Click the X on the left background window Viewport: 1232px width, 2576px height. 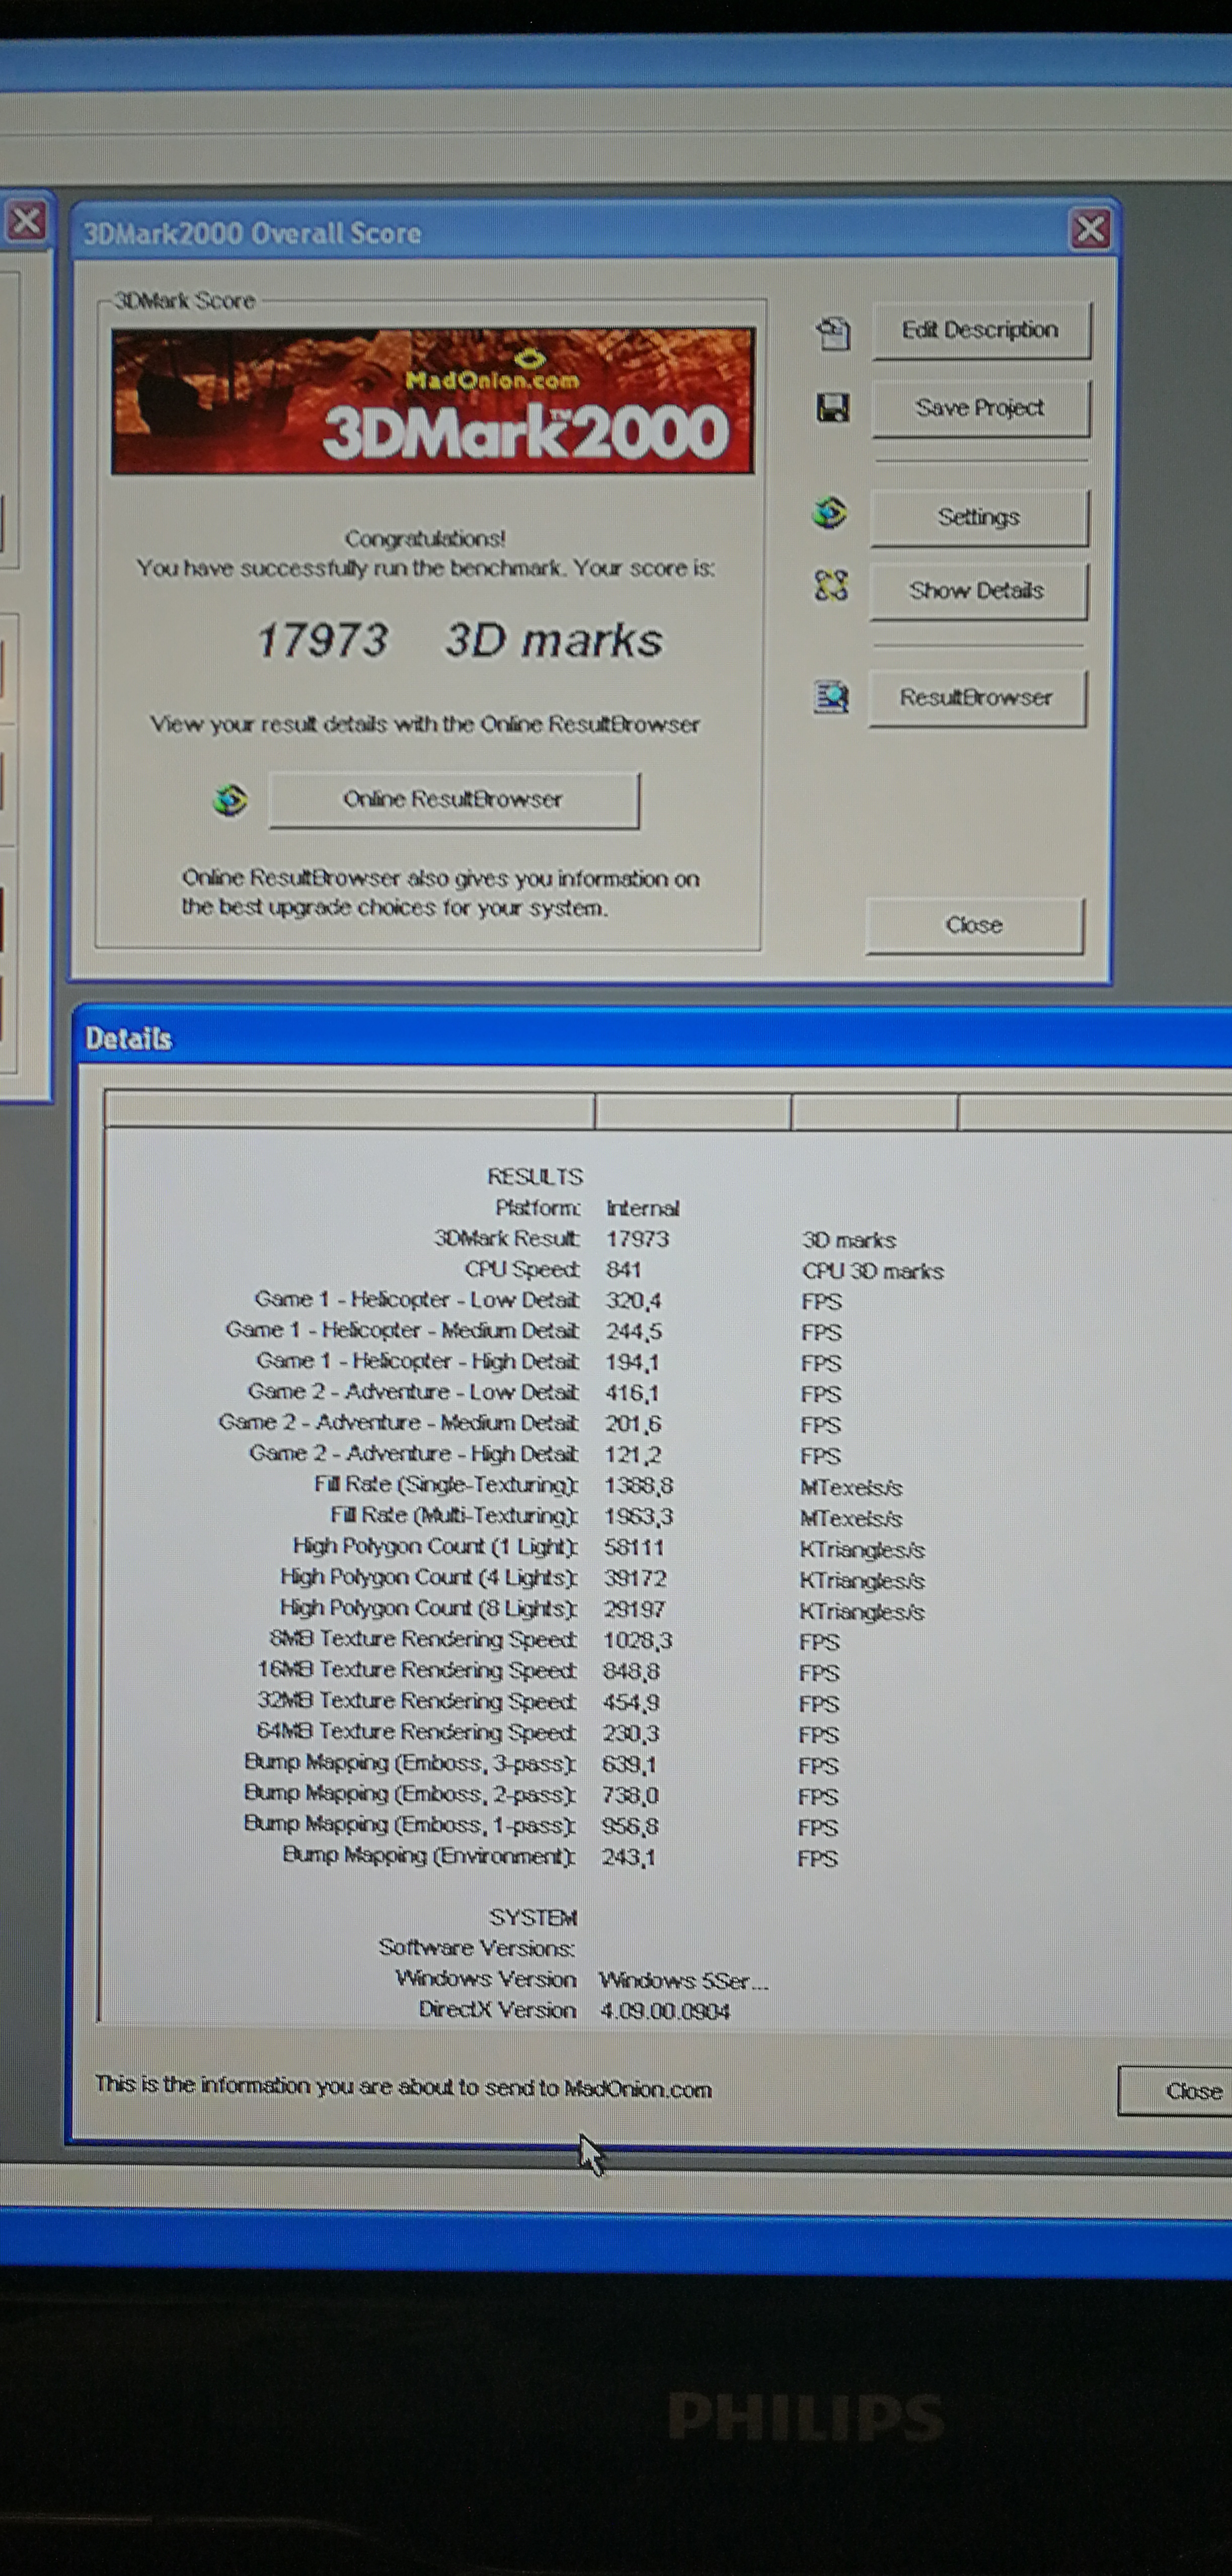(x=26, y=220)
